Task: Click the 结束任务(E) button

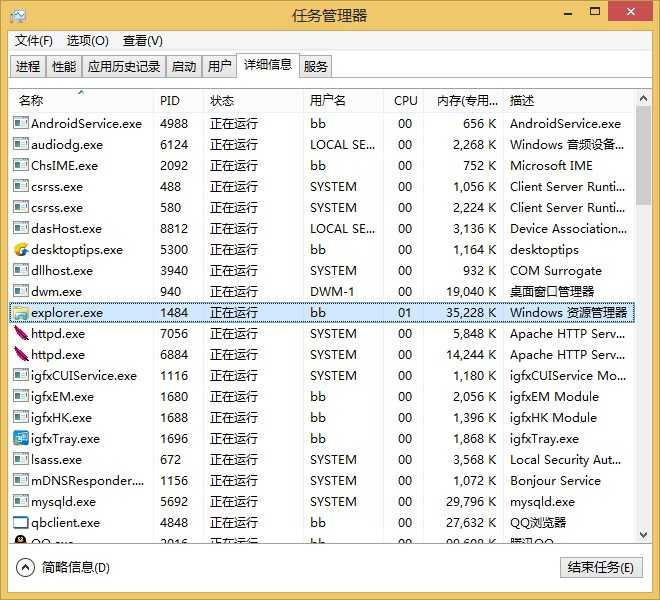Action: tap(601, 568)
